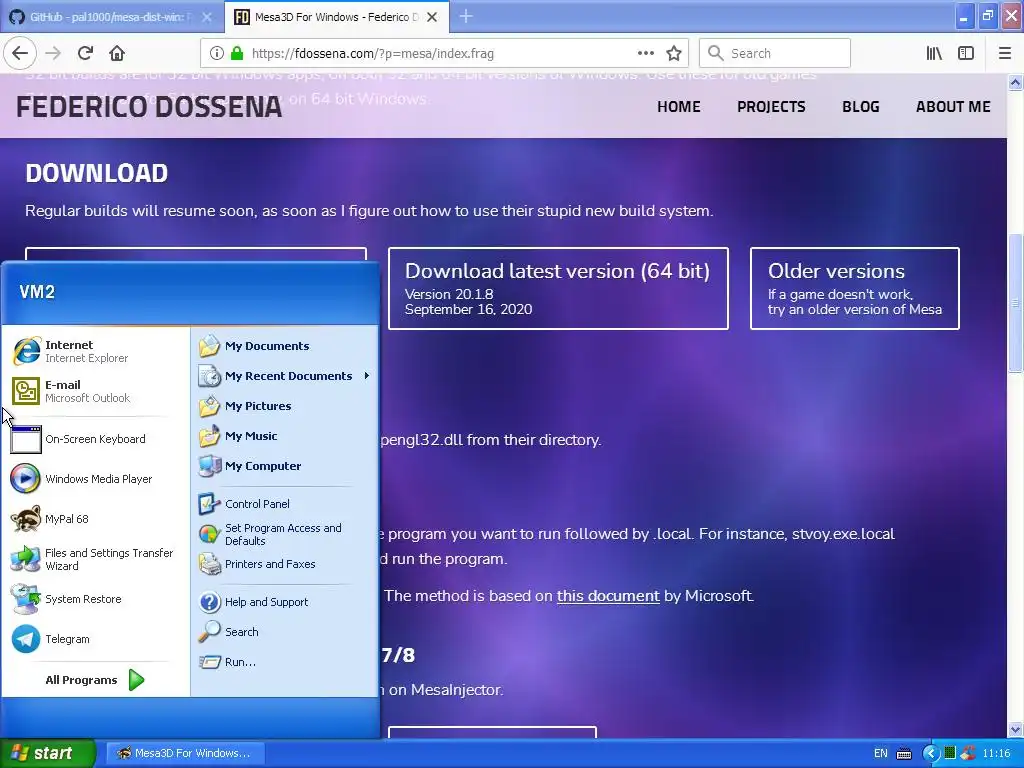Toggle the browser sidebar

tap(966, 54)
